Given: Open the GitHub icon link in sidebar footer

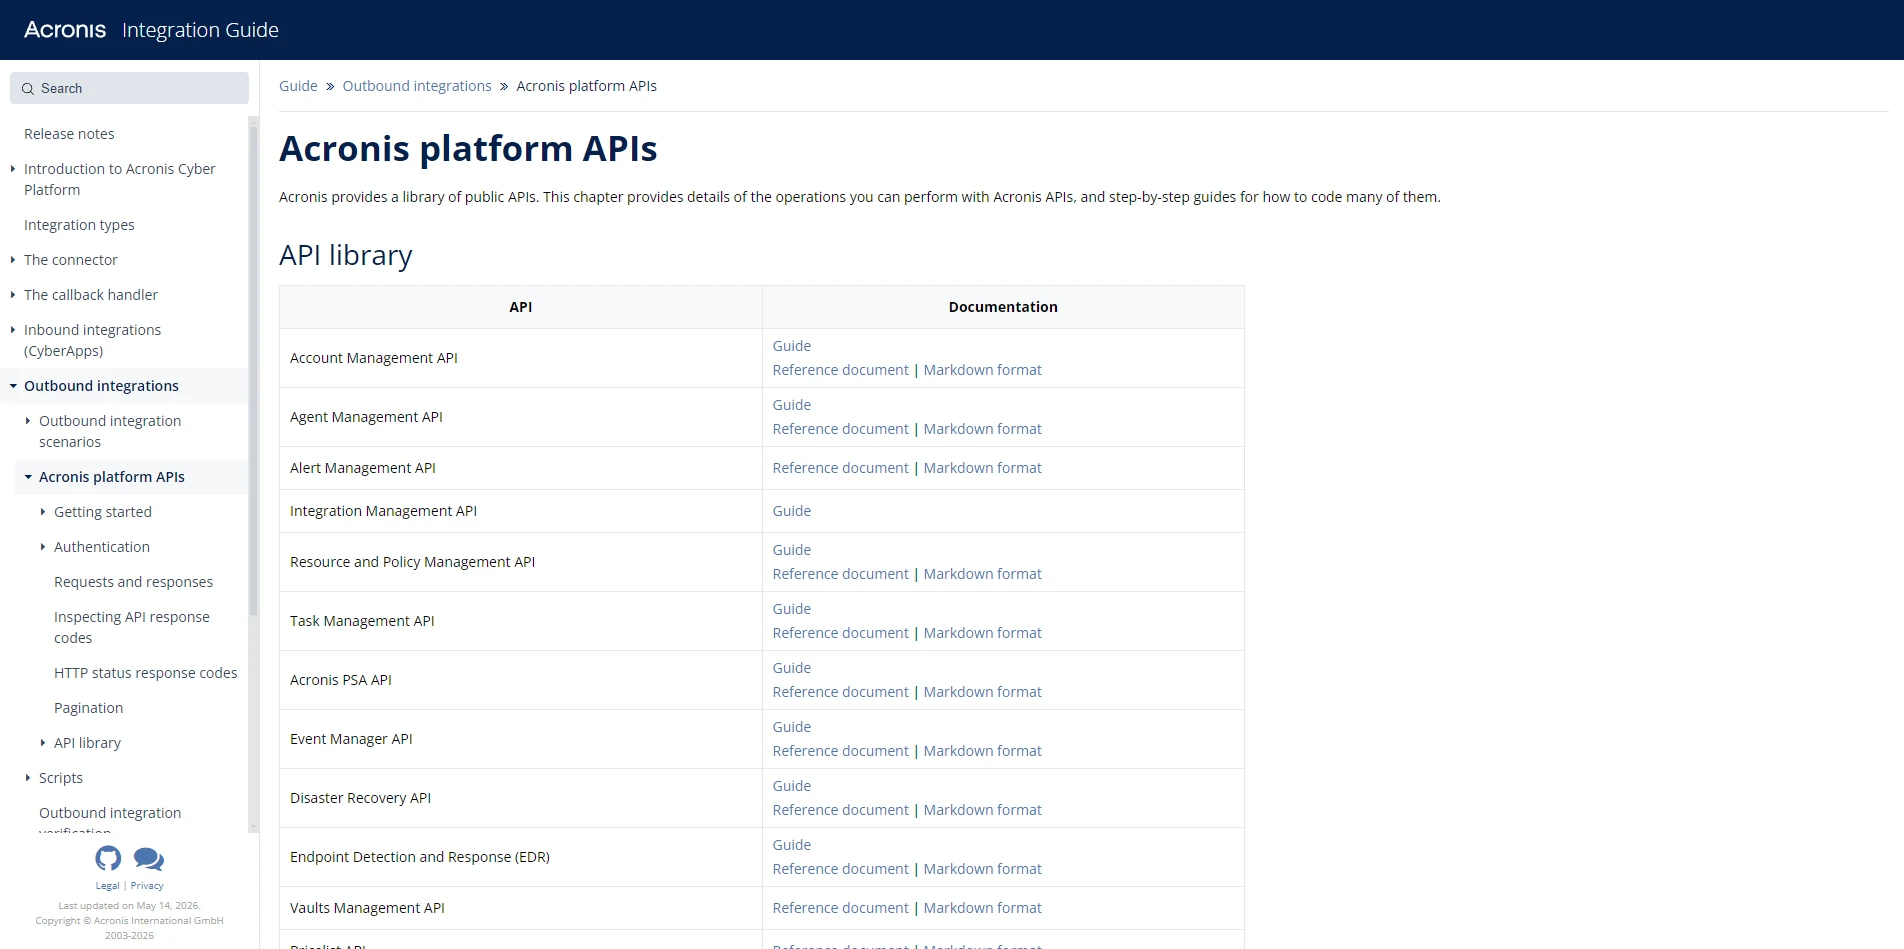Looking at the screenshot, I should pos(108,858).
